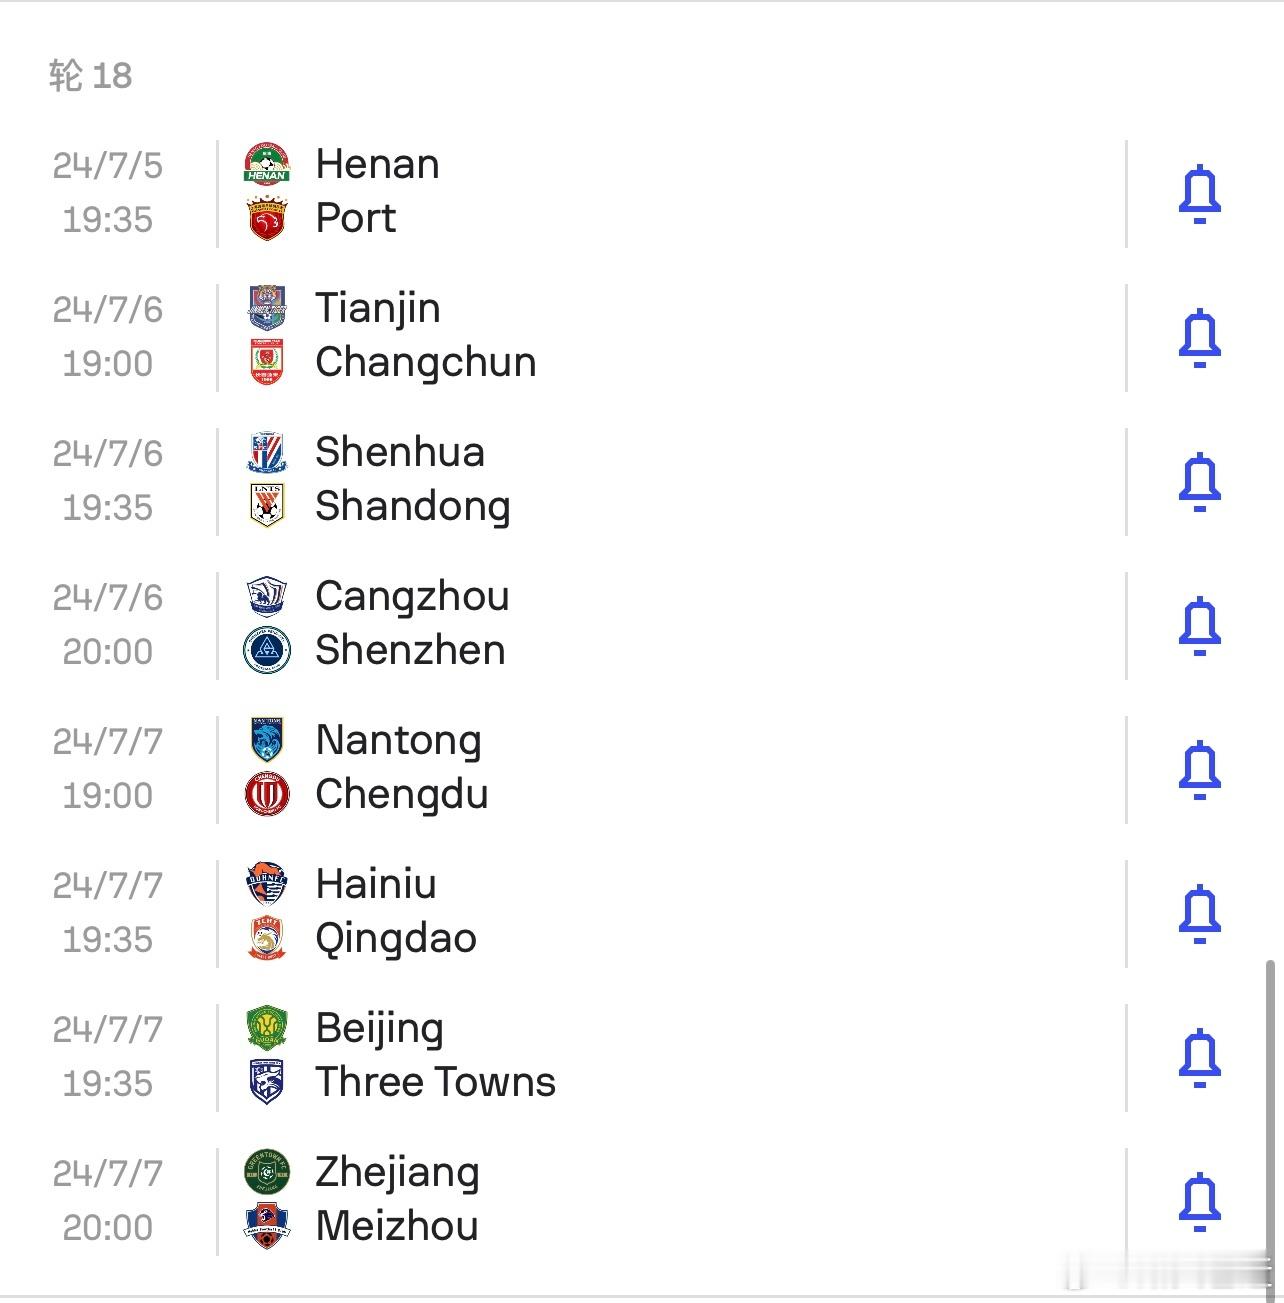Set reminder bell for Beijing vs Three Towns
This screenshot has width=1284, height=1303.
pyautogui.click(x=1199, y=1058)
